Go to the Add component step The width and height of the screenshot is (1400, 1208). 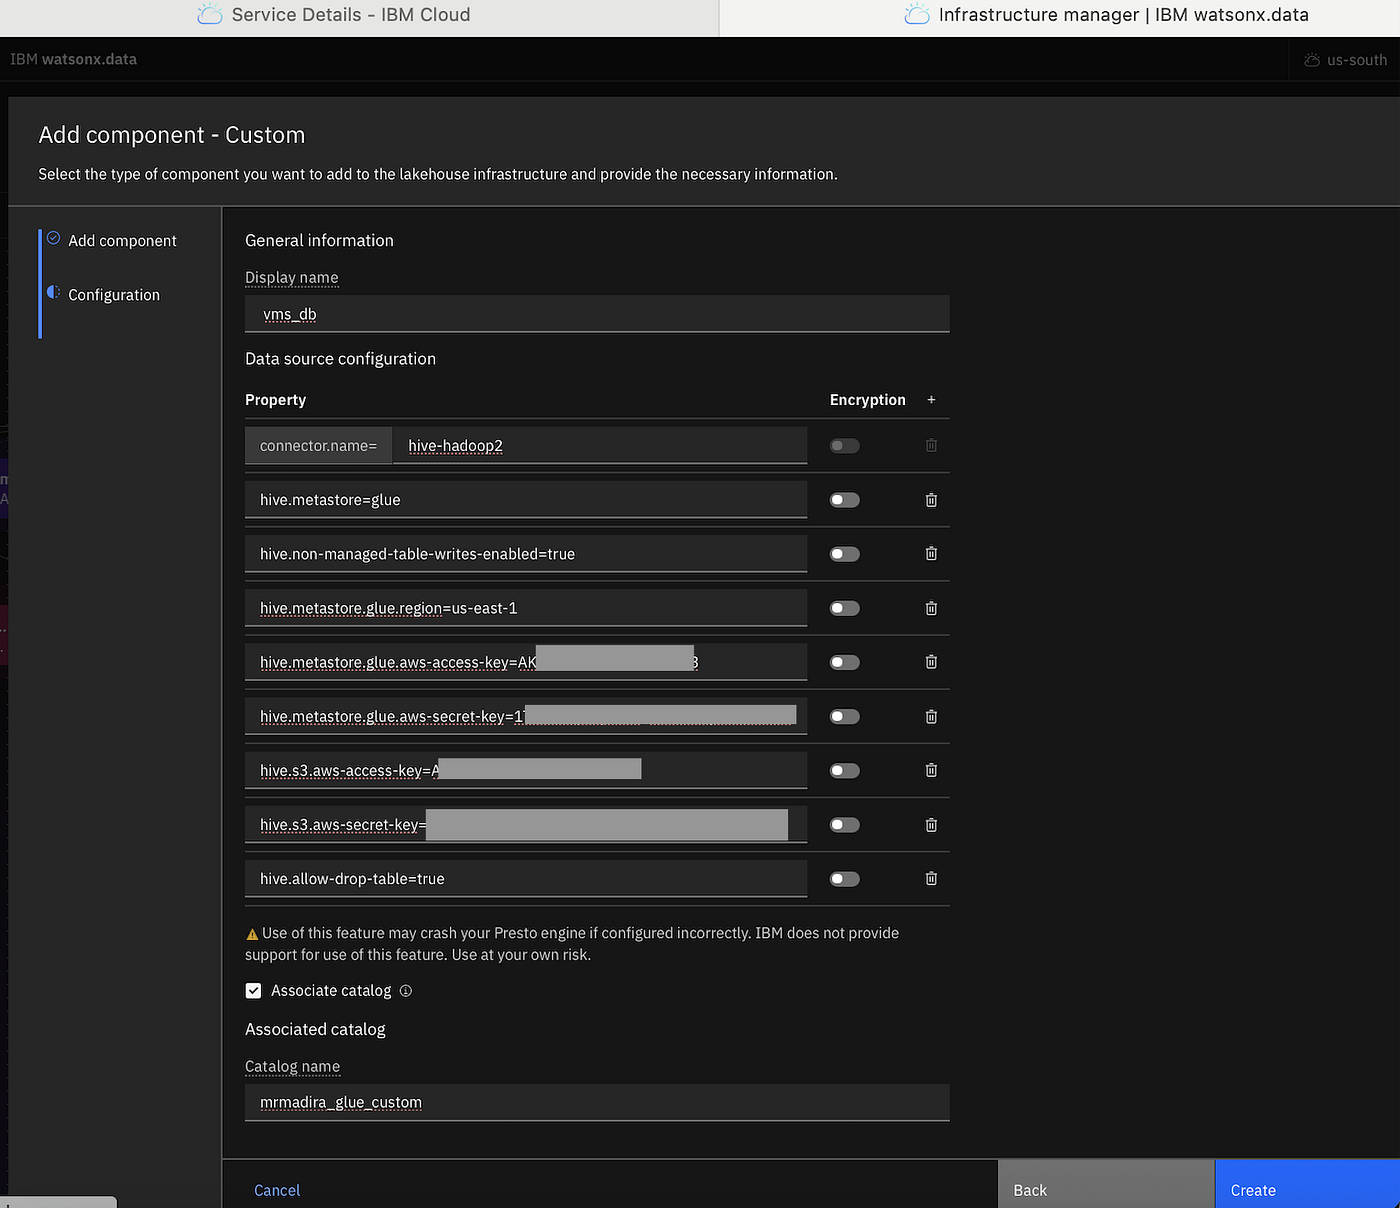122,241
